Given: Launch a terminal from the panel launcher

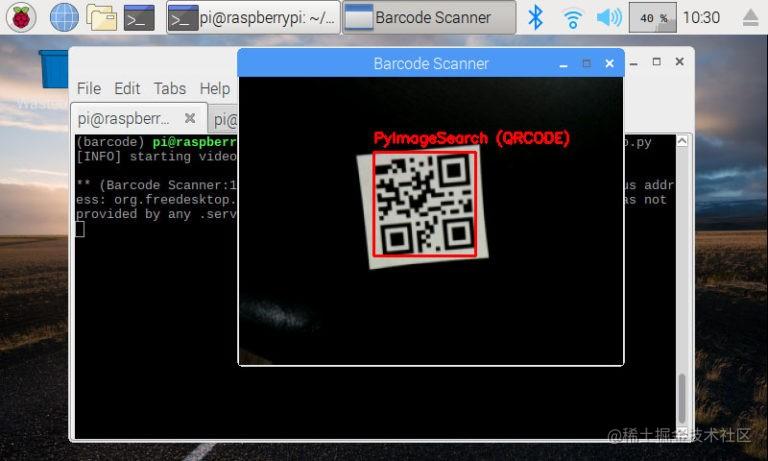Looking at the screenshot, I should (x=139, y=18).
